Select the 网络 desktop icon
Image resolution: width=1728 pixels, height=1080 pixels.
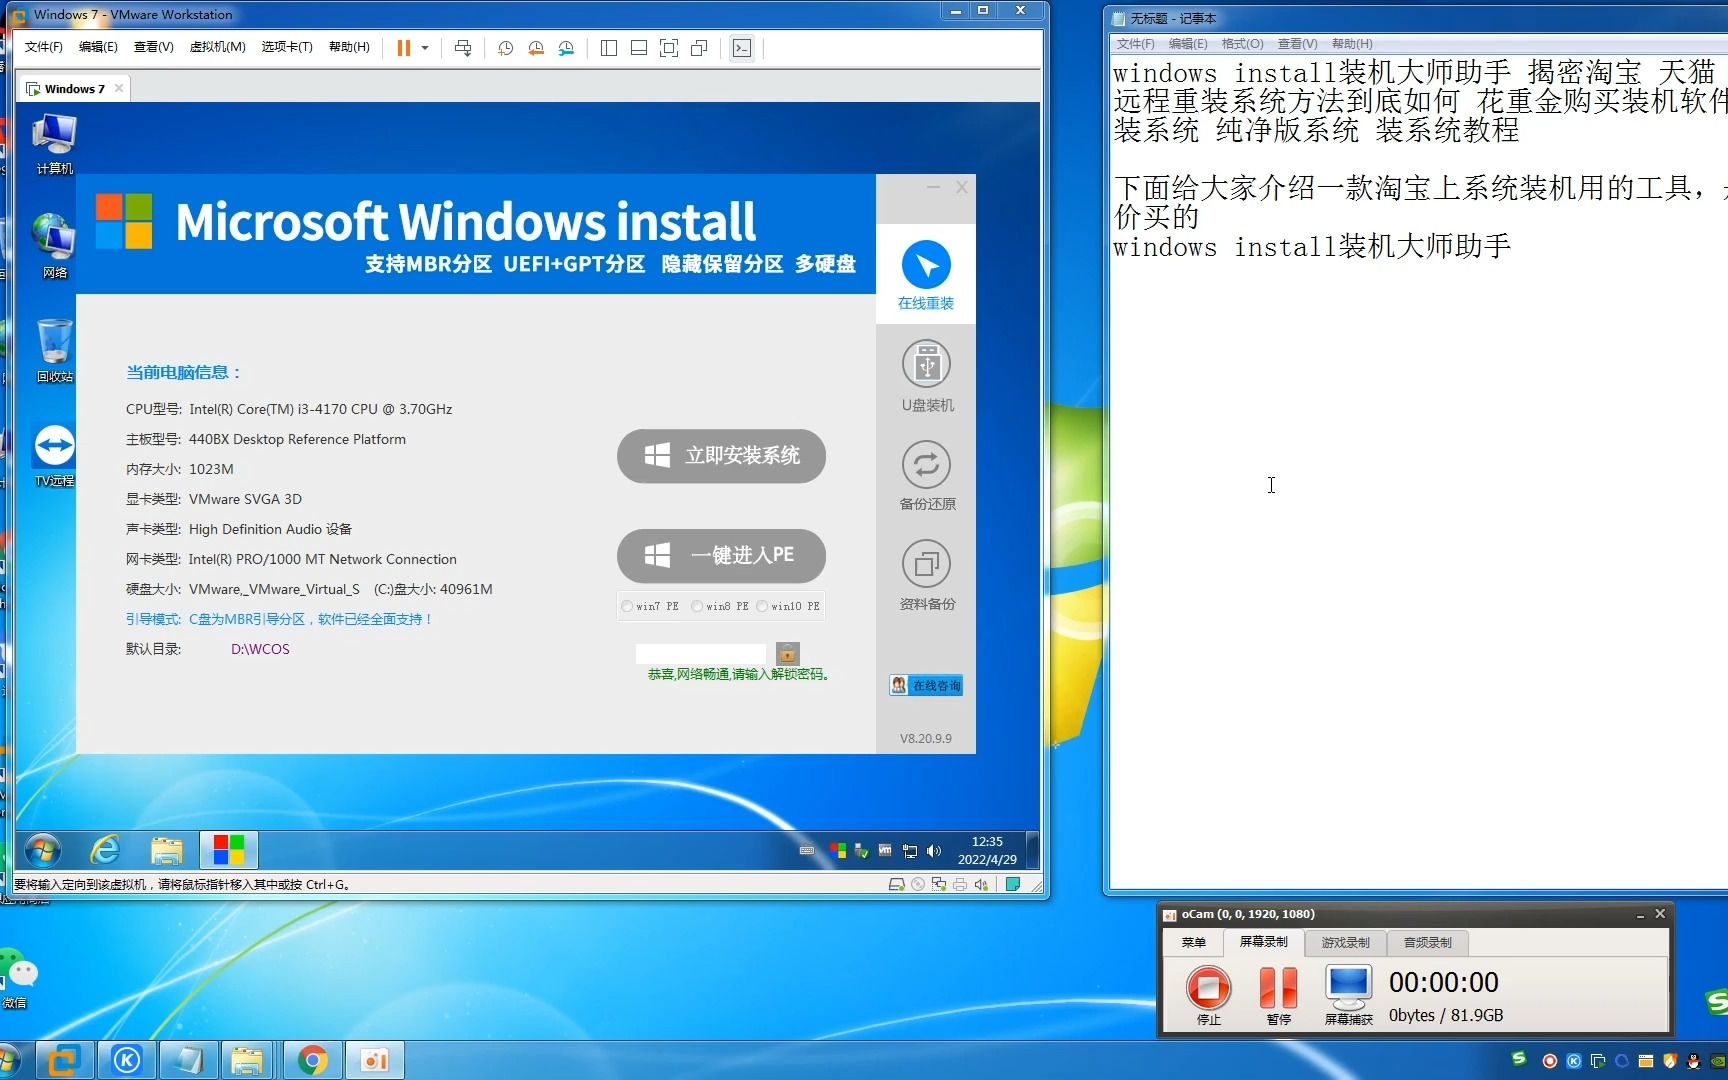click(54, 246)
